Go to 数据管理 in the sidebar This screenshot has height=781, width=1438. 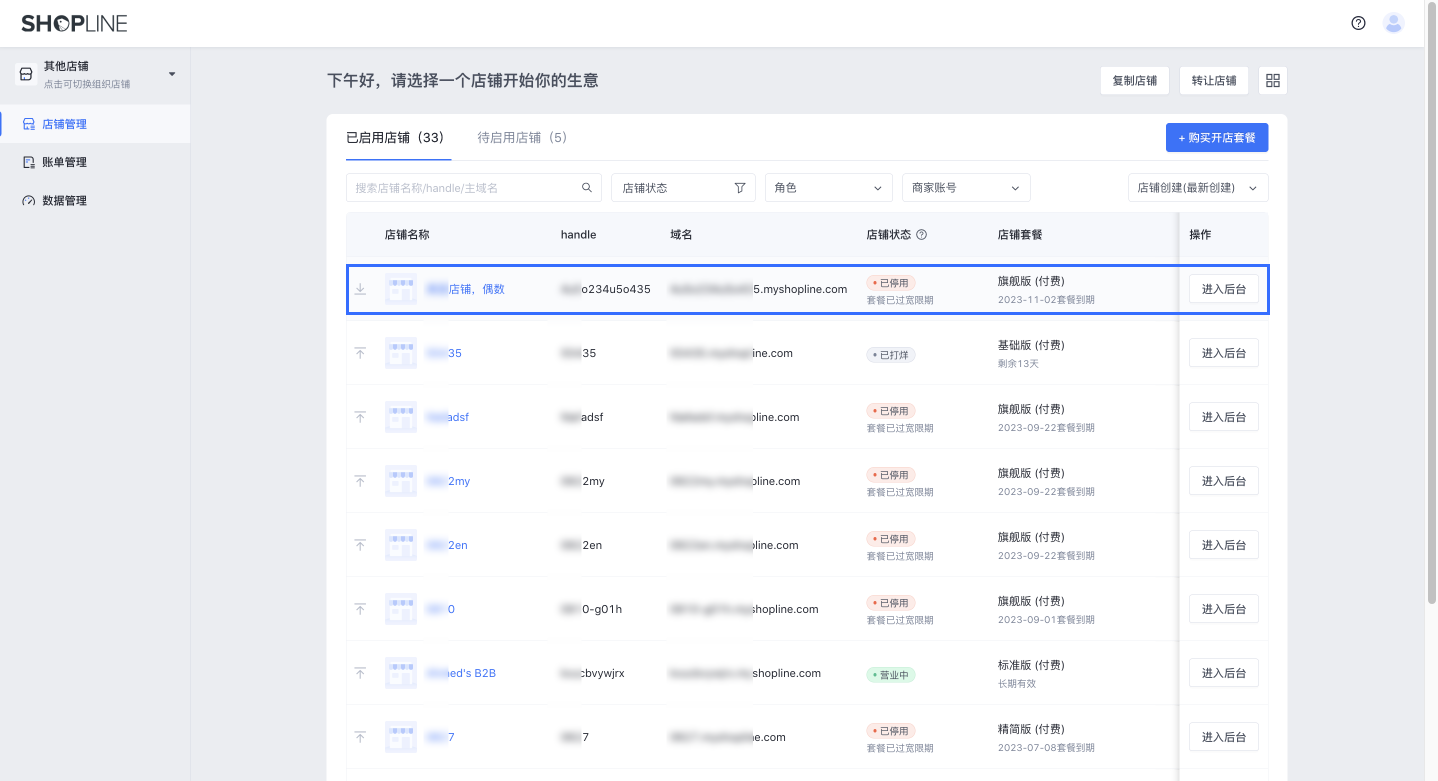pos(64,200)
